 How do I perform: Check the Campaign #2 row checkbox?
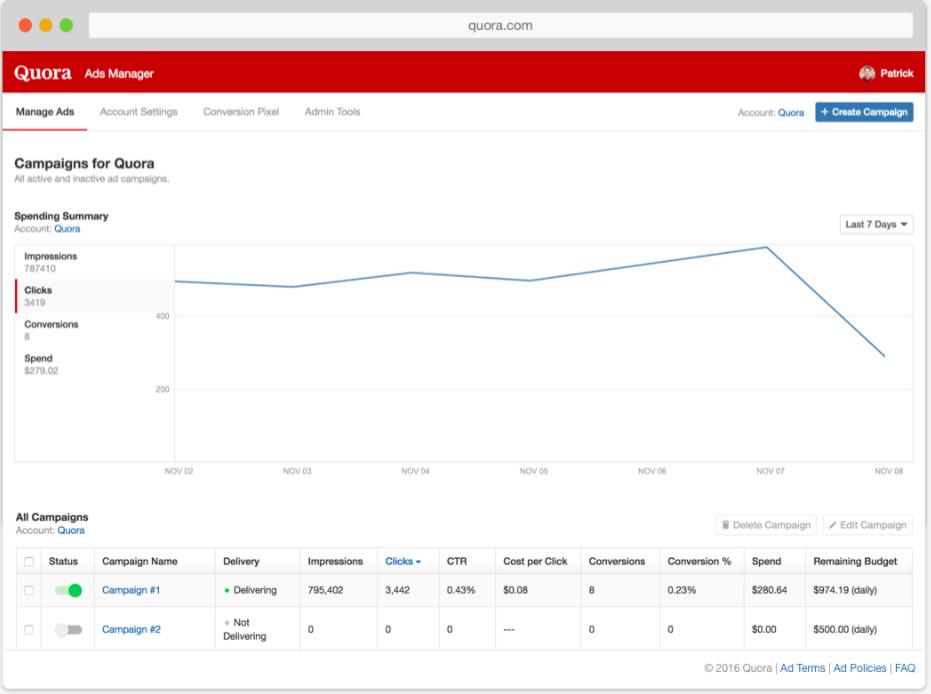28,629
